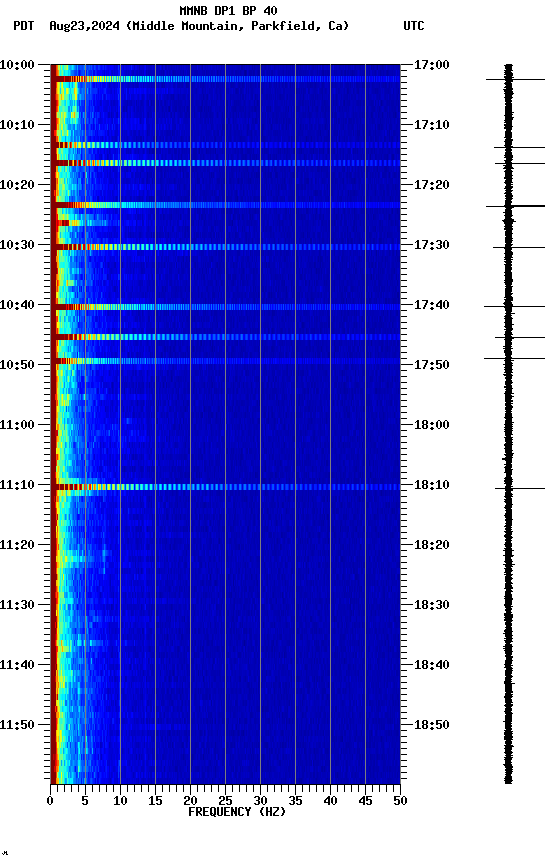
Task: Click the 0 Hz frequency tick label
Action: point(51,801)
